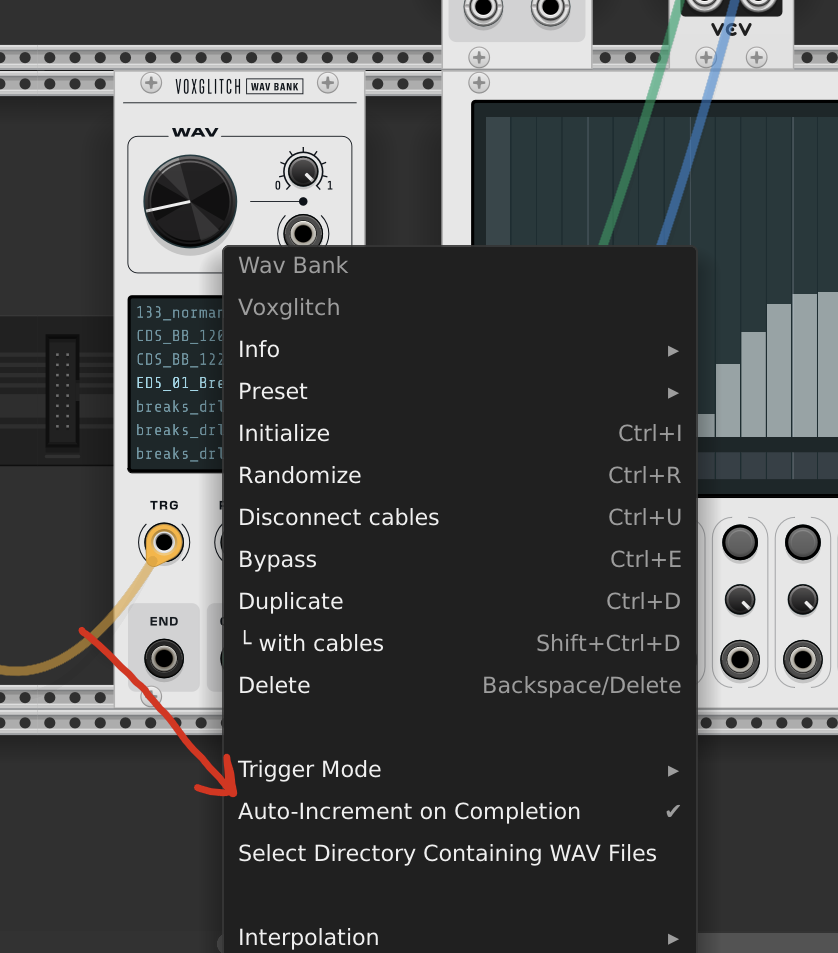Expand the Trigger Mode submenu

click(309, 769)
